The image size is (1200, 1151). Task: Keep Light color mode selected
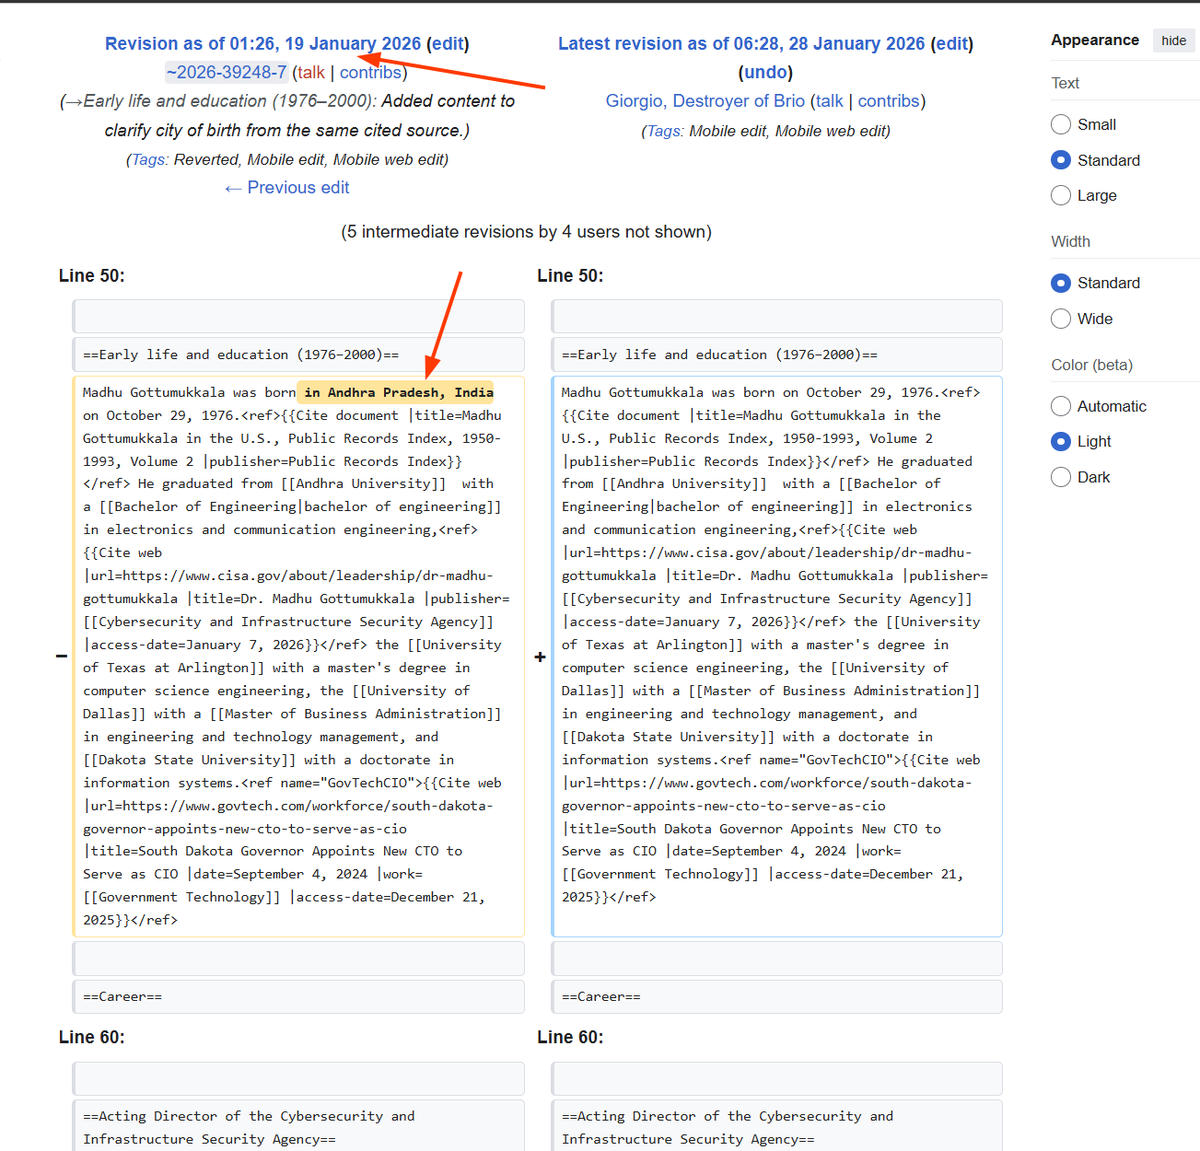coord(1060,441)
